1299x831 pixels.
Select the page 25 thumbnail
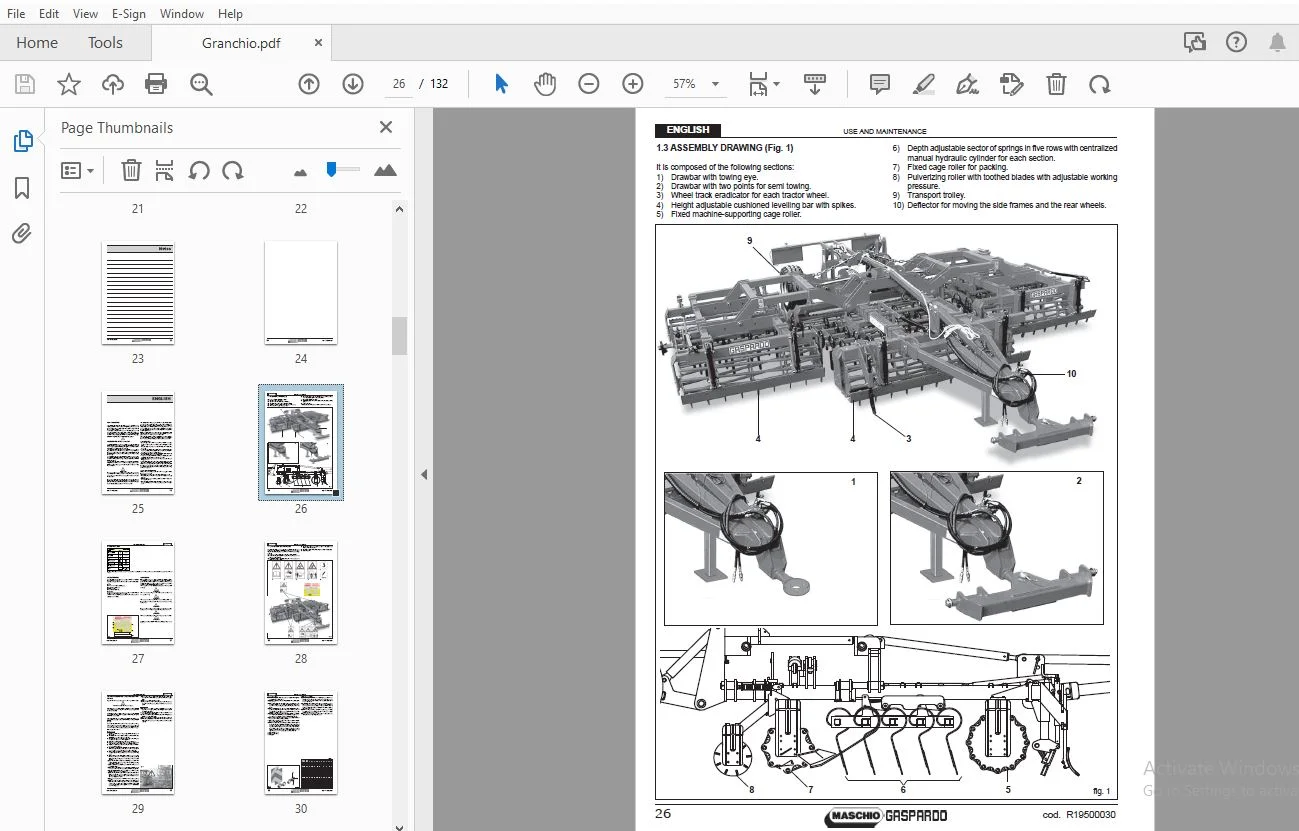(x=138, y=443)
